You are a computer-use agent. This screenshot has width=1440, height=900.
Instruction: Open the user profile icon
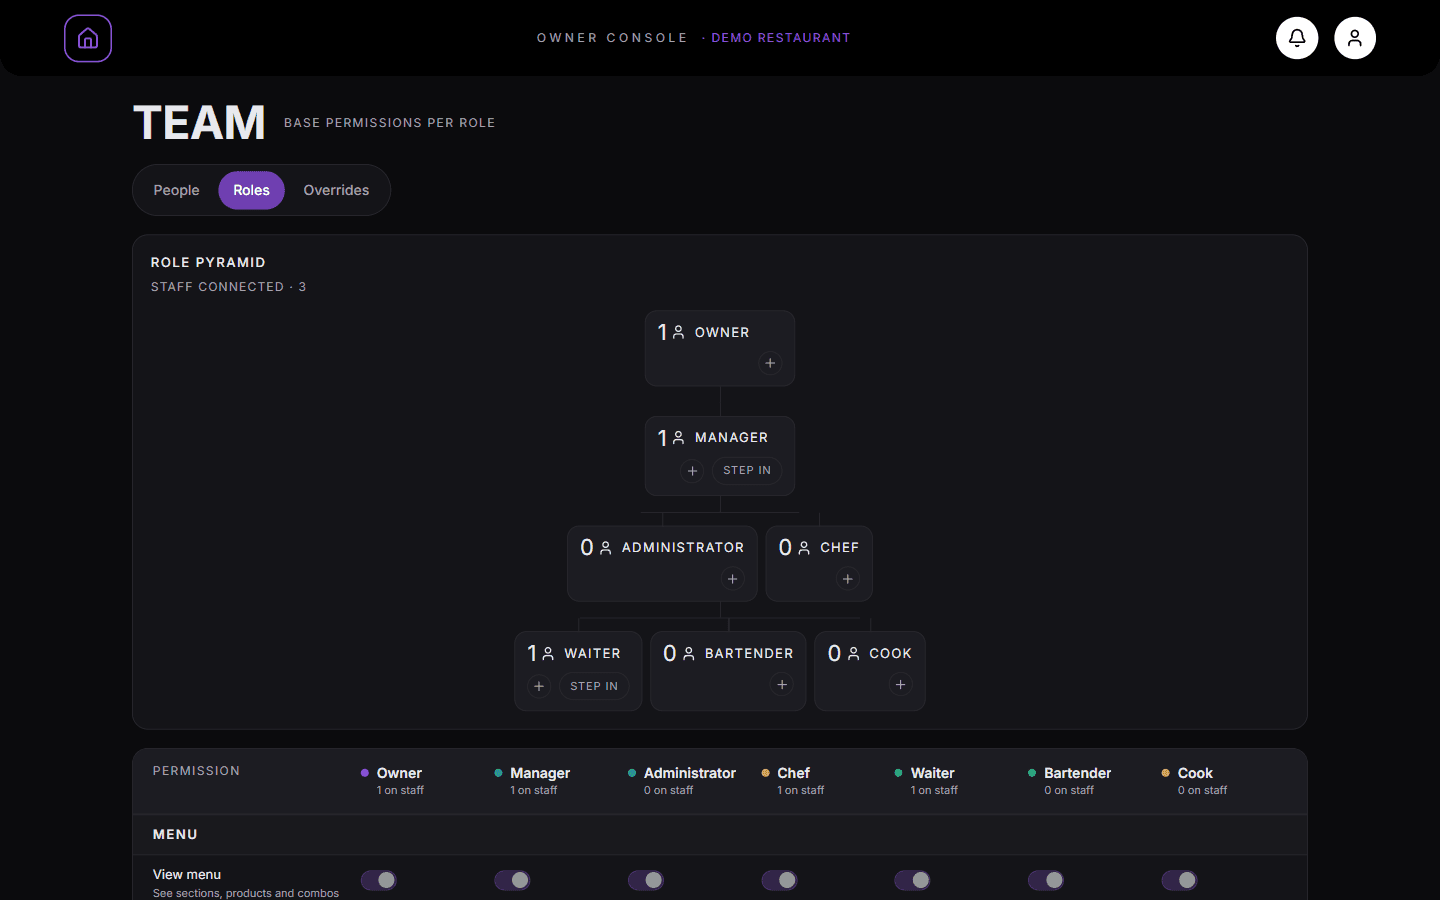[1355, 38]
